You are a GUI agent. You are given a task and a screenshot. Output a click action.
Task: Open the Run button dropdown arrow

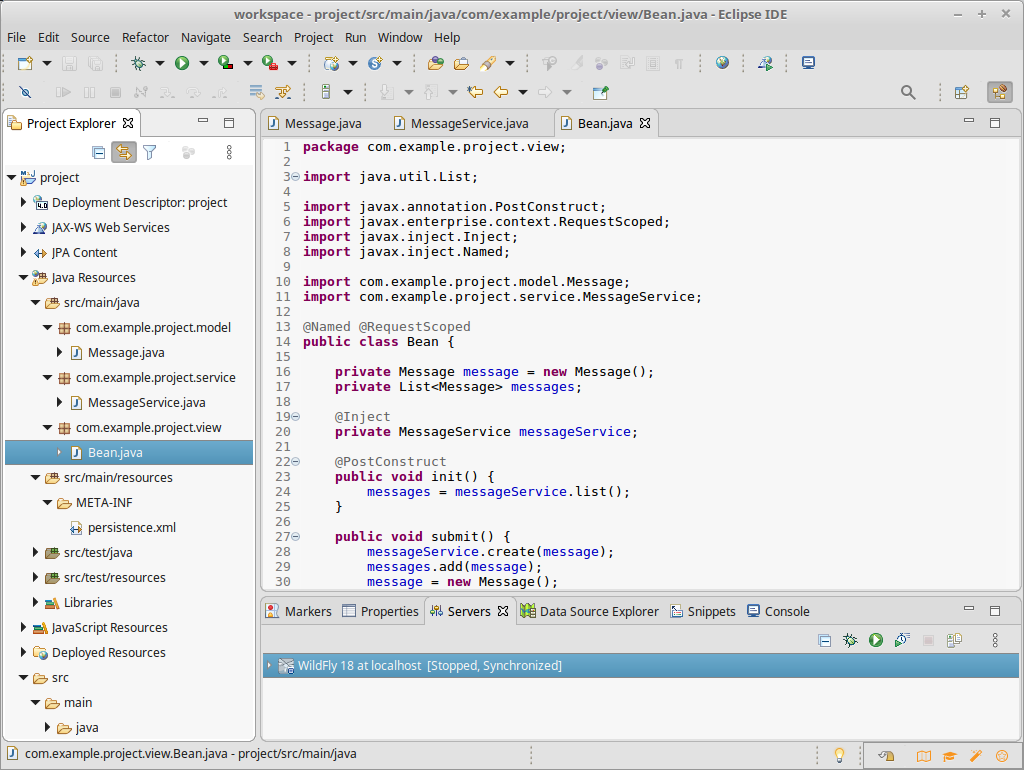tap(203, 63)
